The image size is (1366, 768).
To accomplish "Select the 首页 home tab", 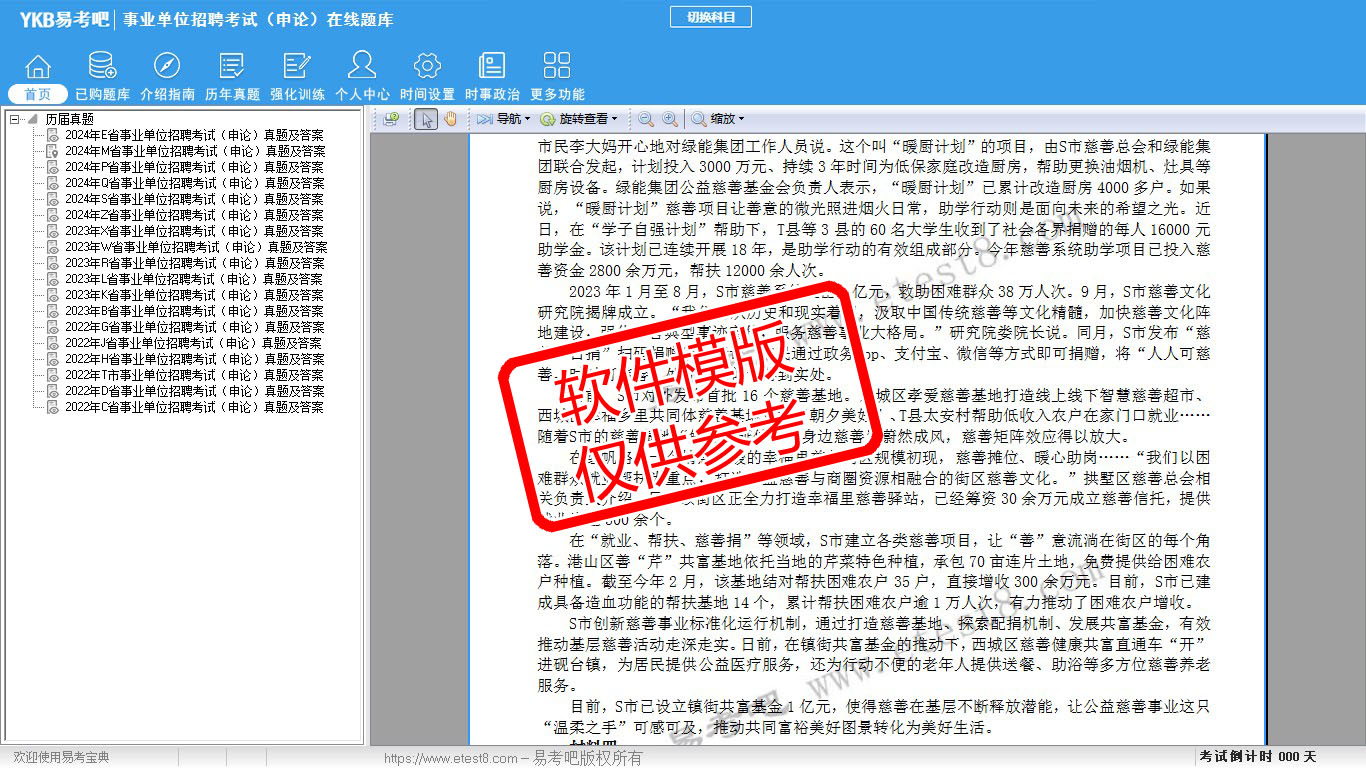I will click(x=37, y=94).
